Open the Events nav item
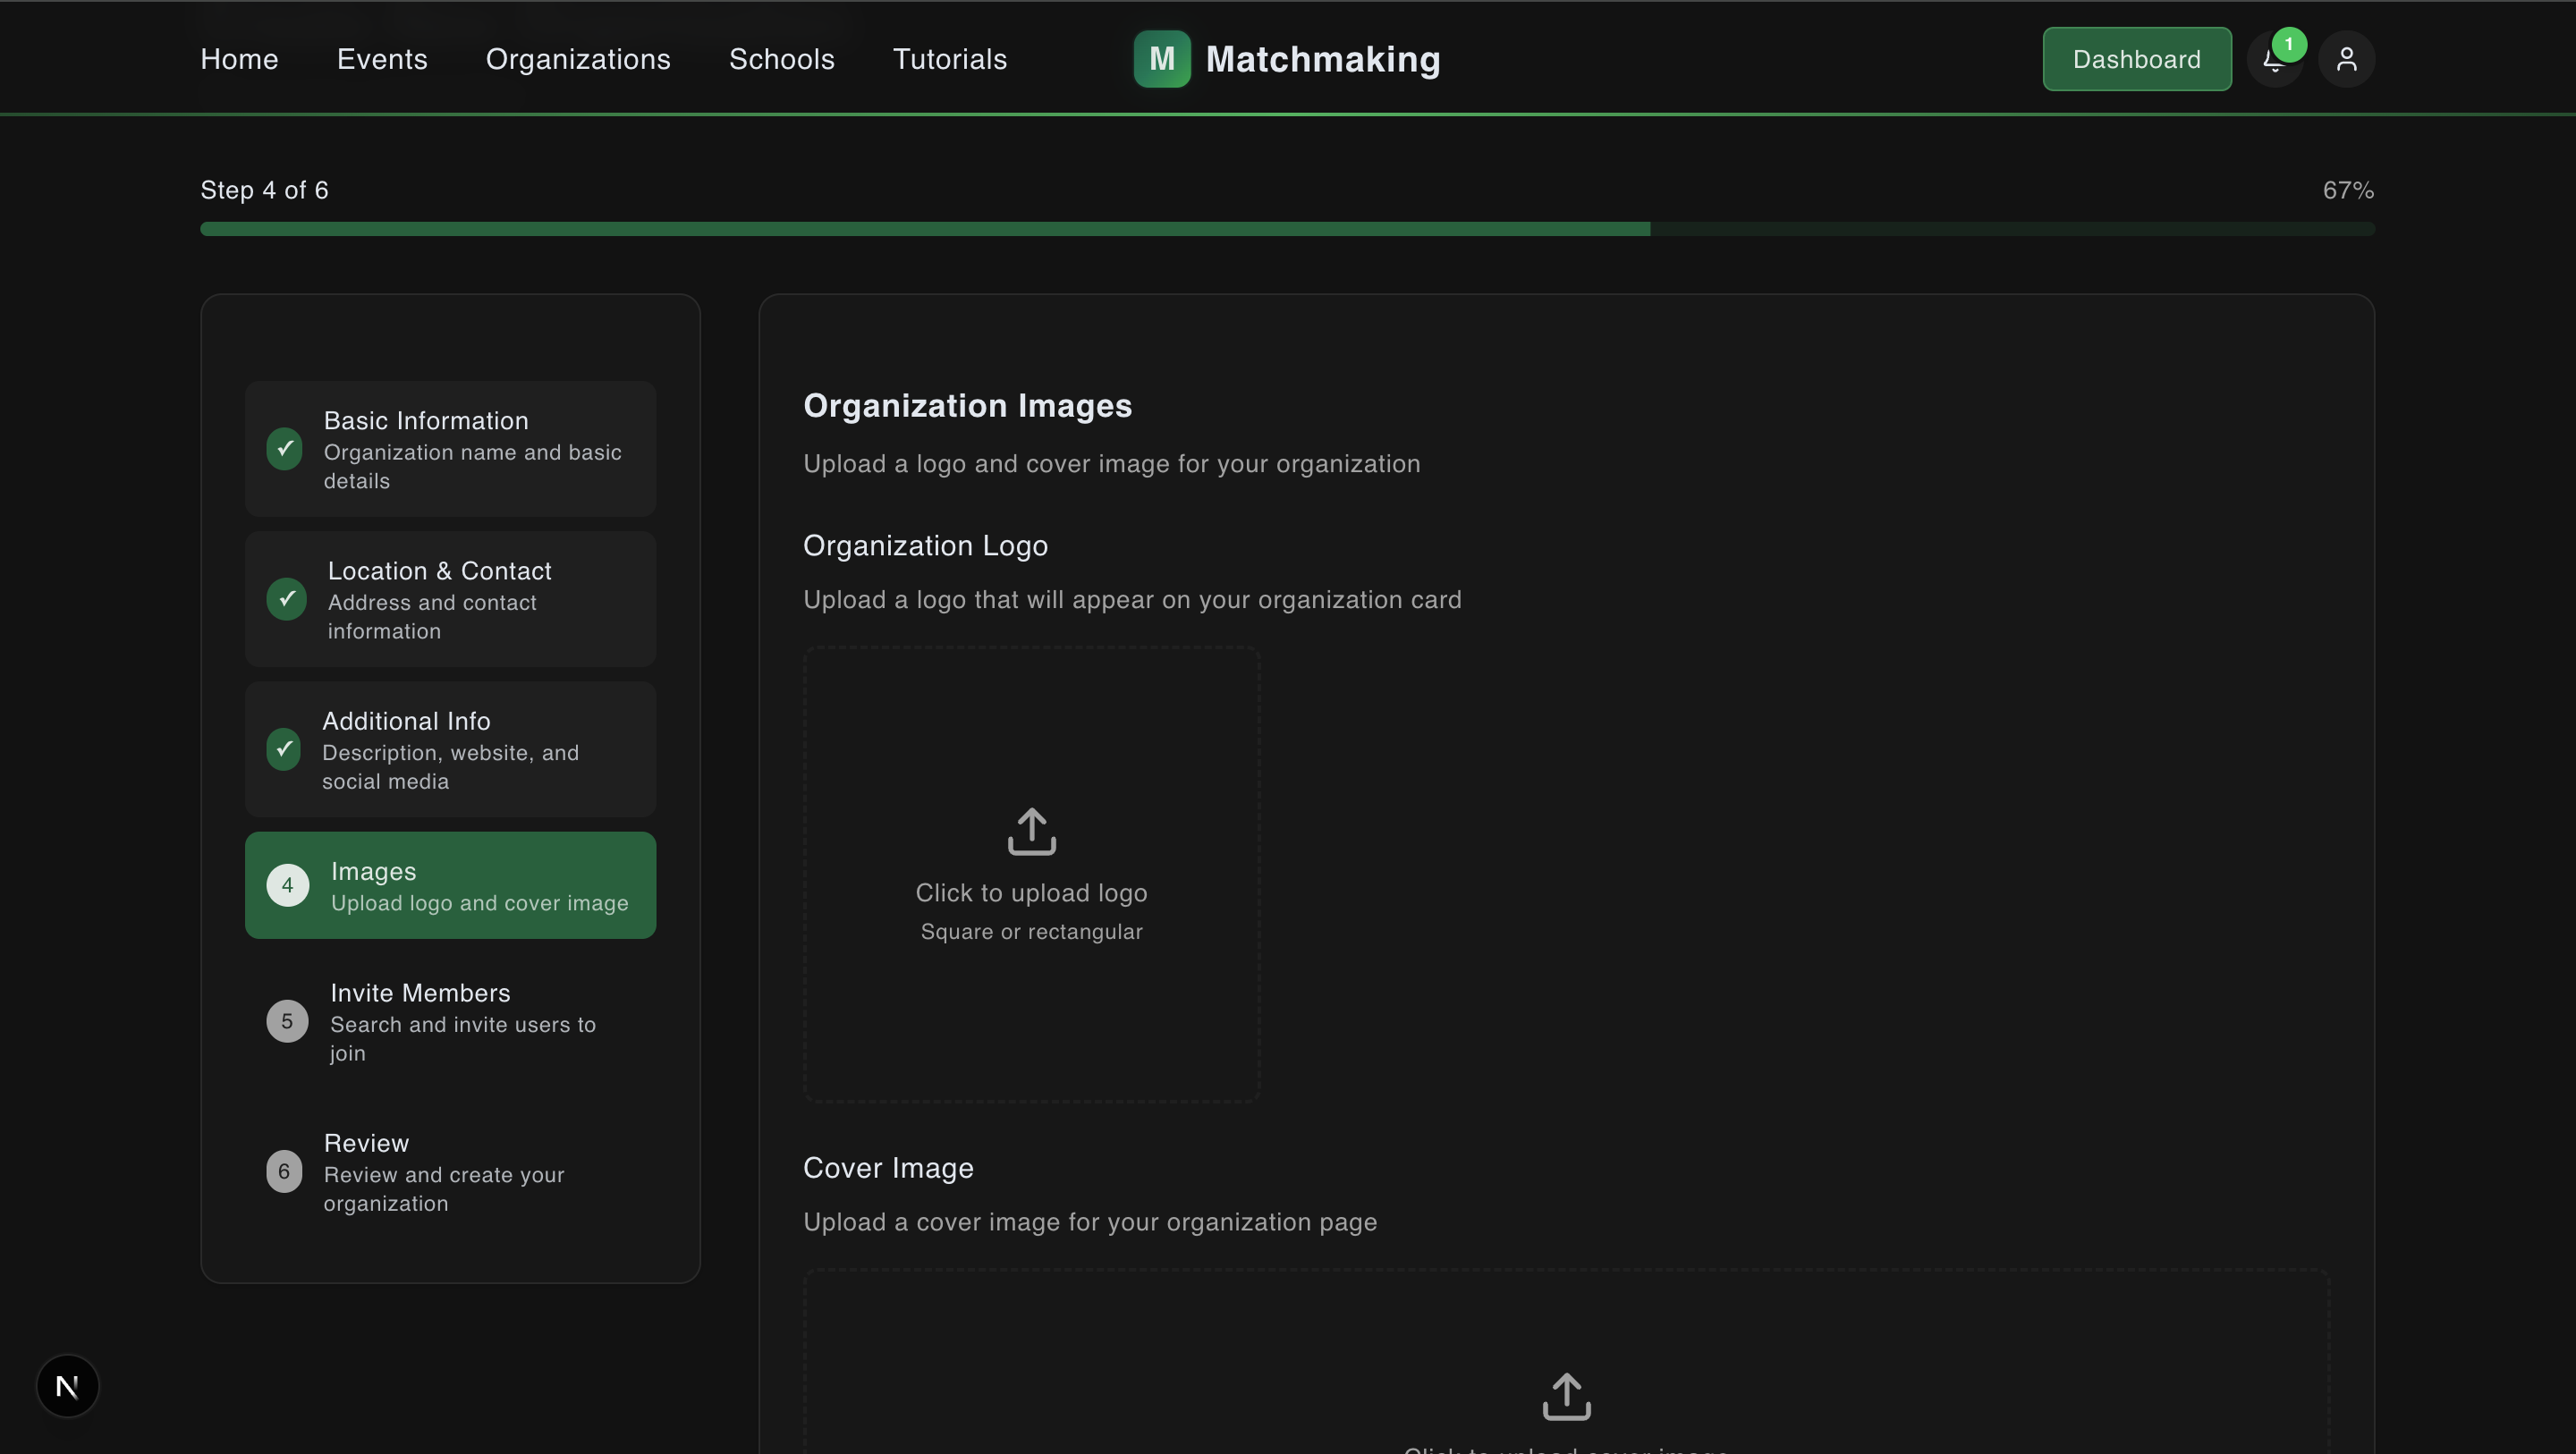2576x1454 pixels. [382, 60]
